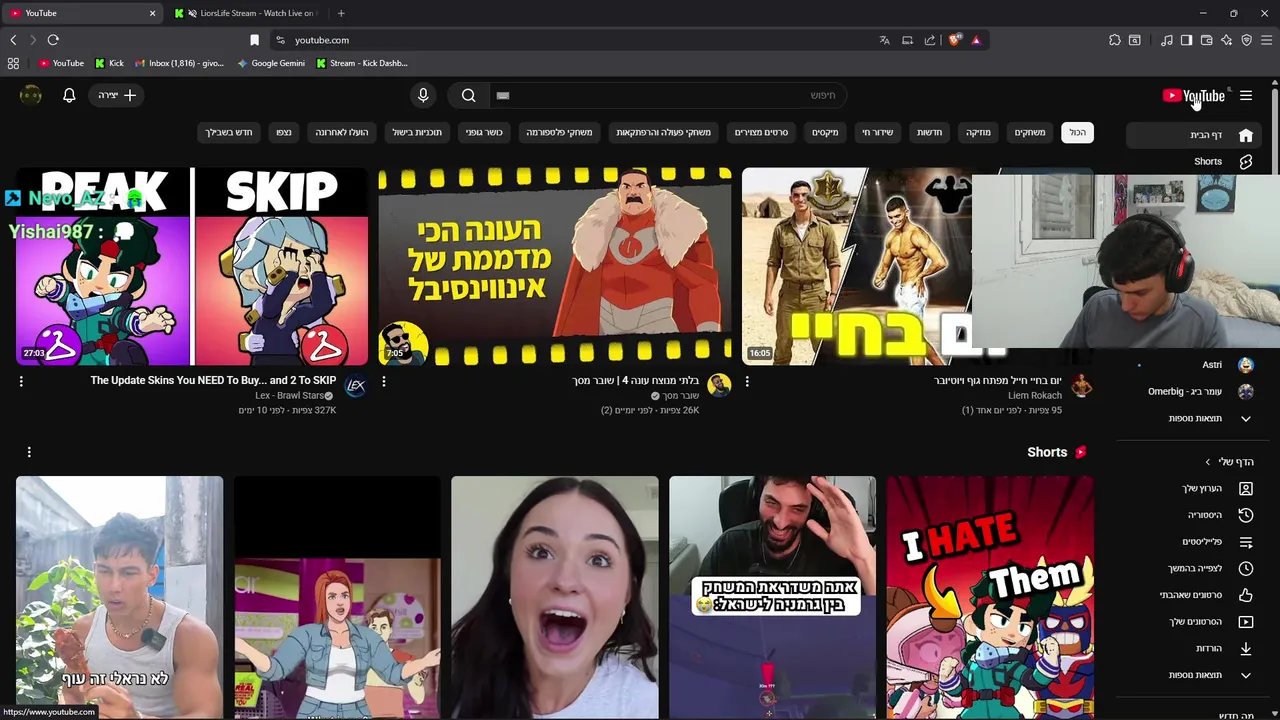Image resolution: width=1280 pixels, height=720 pixels.
Task: Select the 'סרטים מצוירים' filter chip
Action: coord(762,132)
